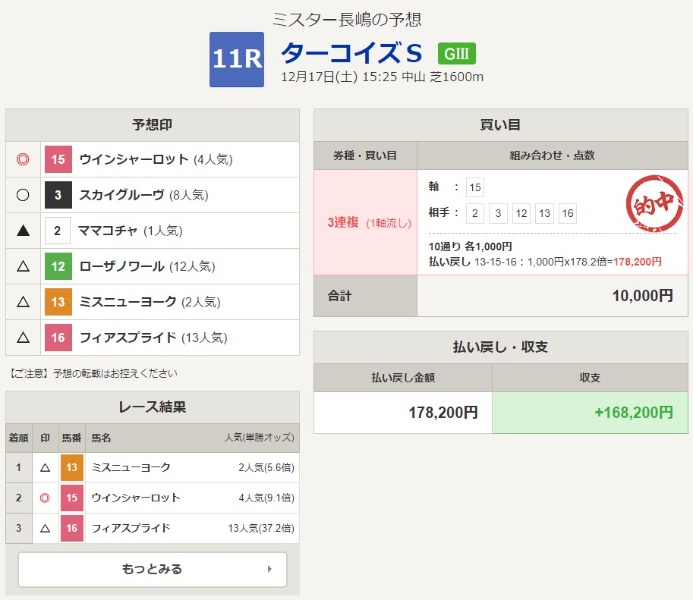693x600 pixels.
Task: Click number 13 badge in レース結果 row 1
Action: coord(72,467)
